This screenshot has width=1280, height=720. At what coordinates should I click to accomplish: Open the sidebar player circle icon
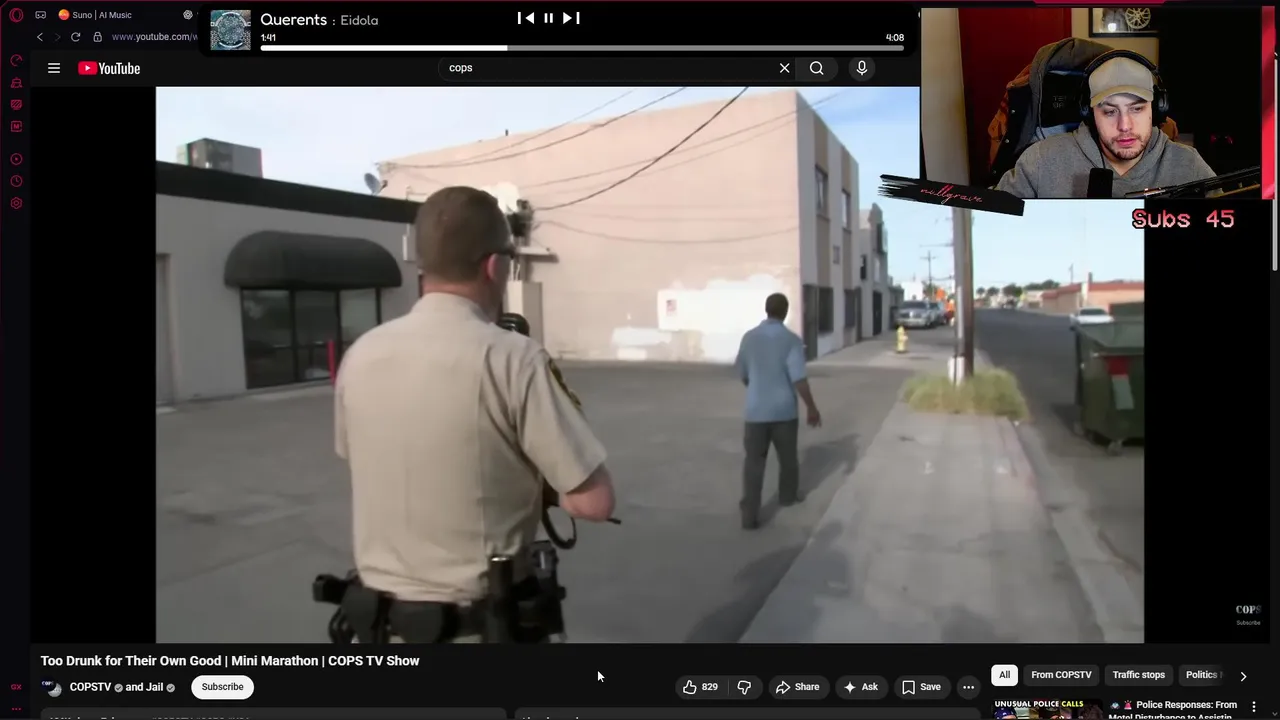[16, 159]
